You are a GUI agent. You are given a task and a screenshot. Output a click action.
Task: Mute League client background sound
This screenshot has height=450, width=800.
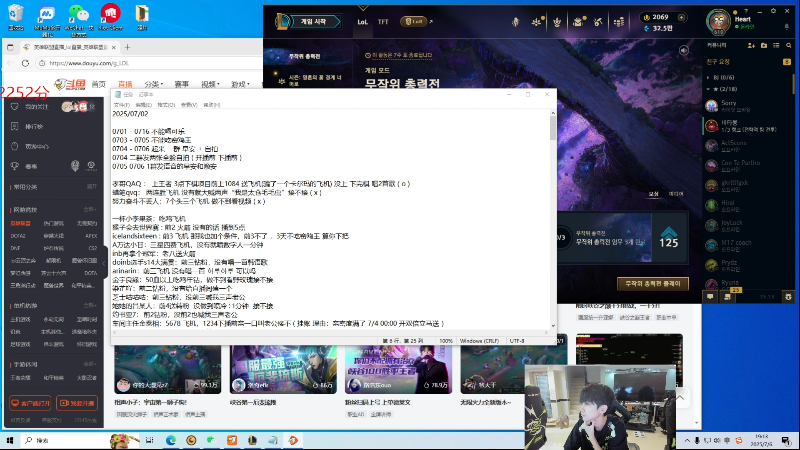click(684, 50)
